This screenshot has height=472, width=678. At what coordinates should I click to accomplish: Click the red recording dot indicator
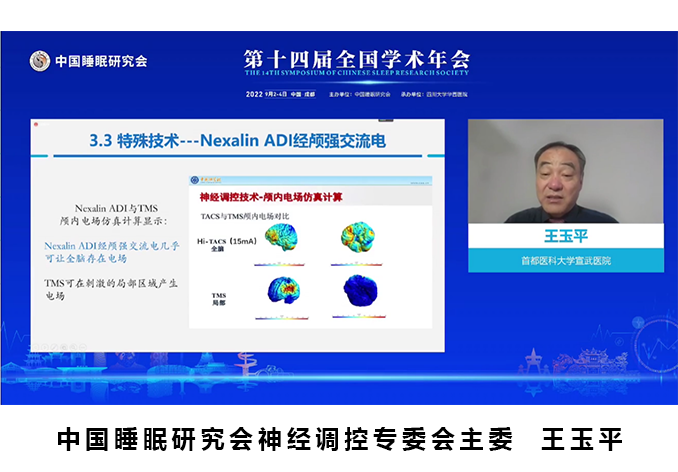36,124
